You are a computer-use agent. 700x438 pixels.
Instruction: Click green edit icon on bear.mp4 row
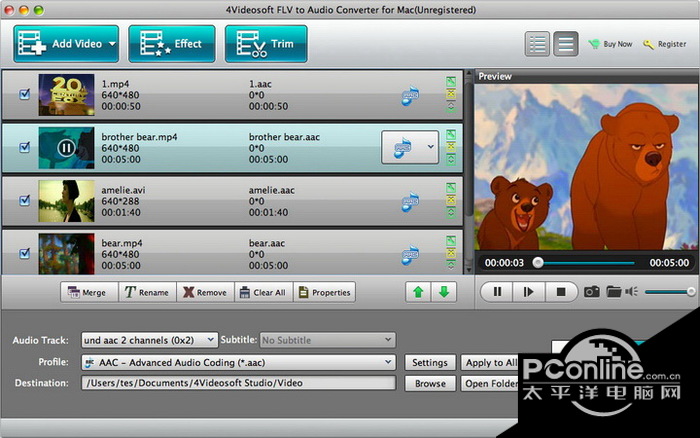(x=451, y=241)
